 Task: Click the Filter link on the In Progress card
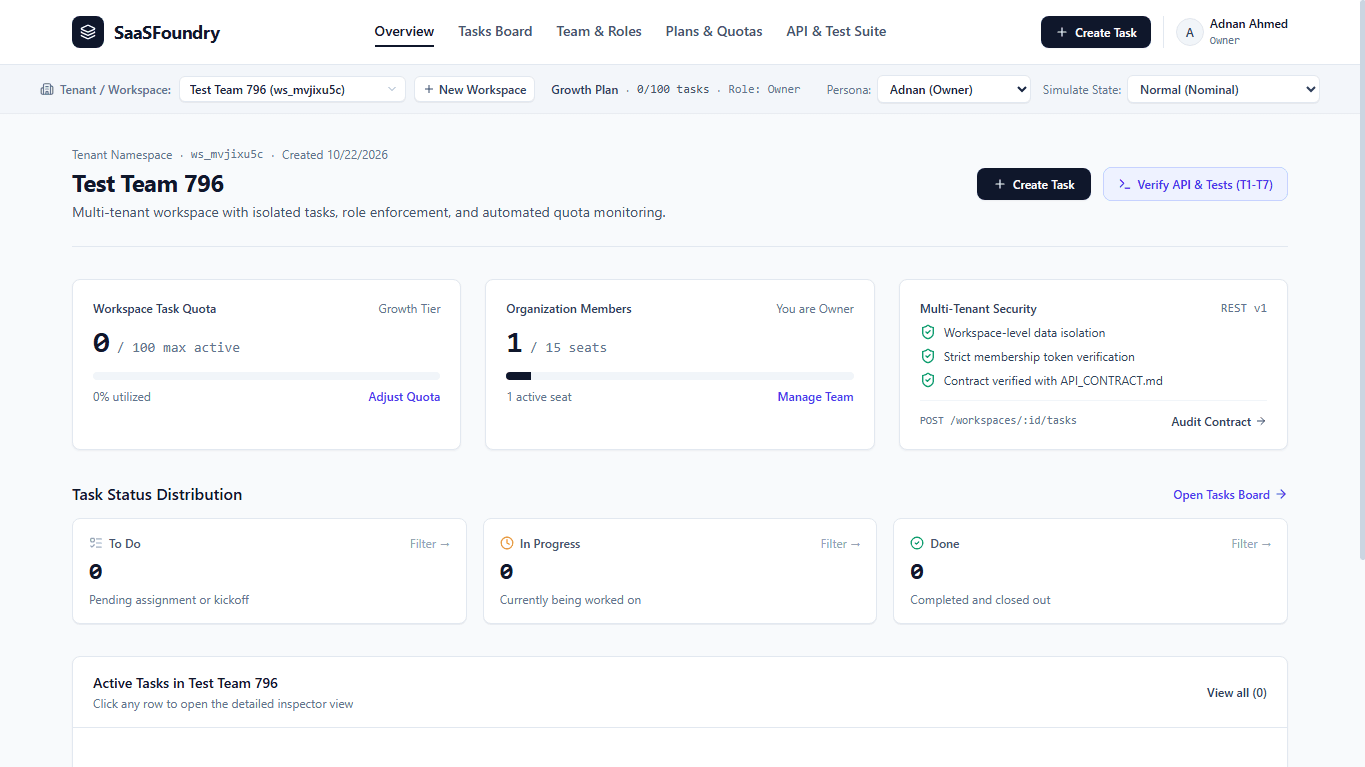[x=841, y=544]
